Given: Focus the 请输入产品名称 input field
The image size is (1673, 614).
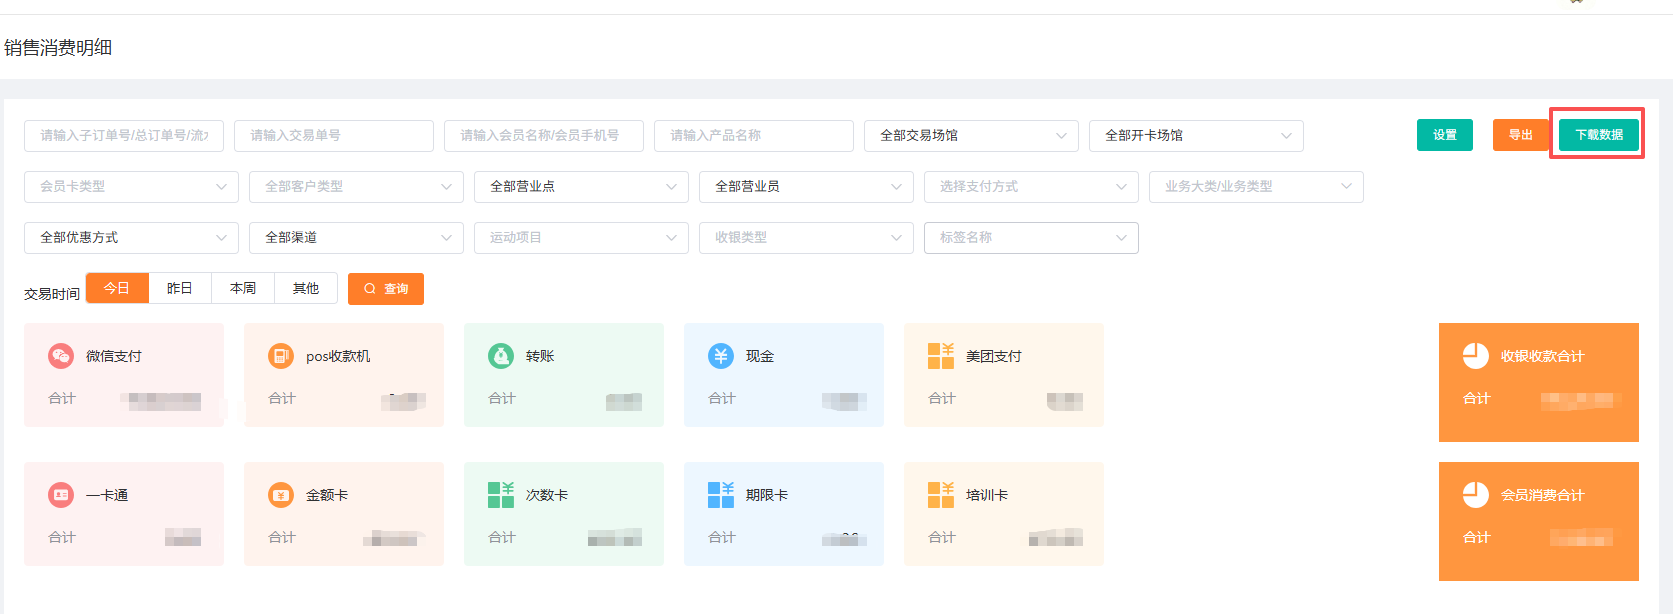Looking at the screenshot, I should [x=753, y=136].
